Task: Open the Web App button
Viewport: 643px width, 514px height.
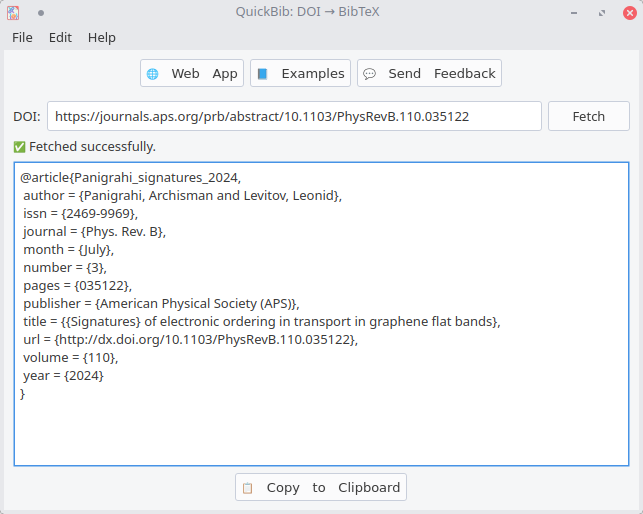Action: 192,73
